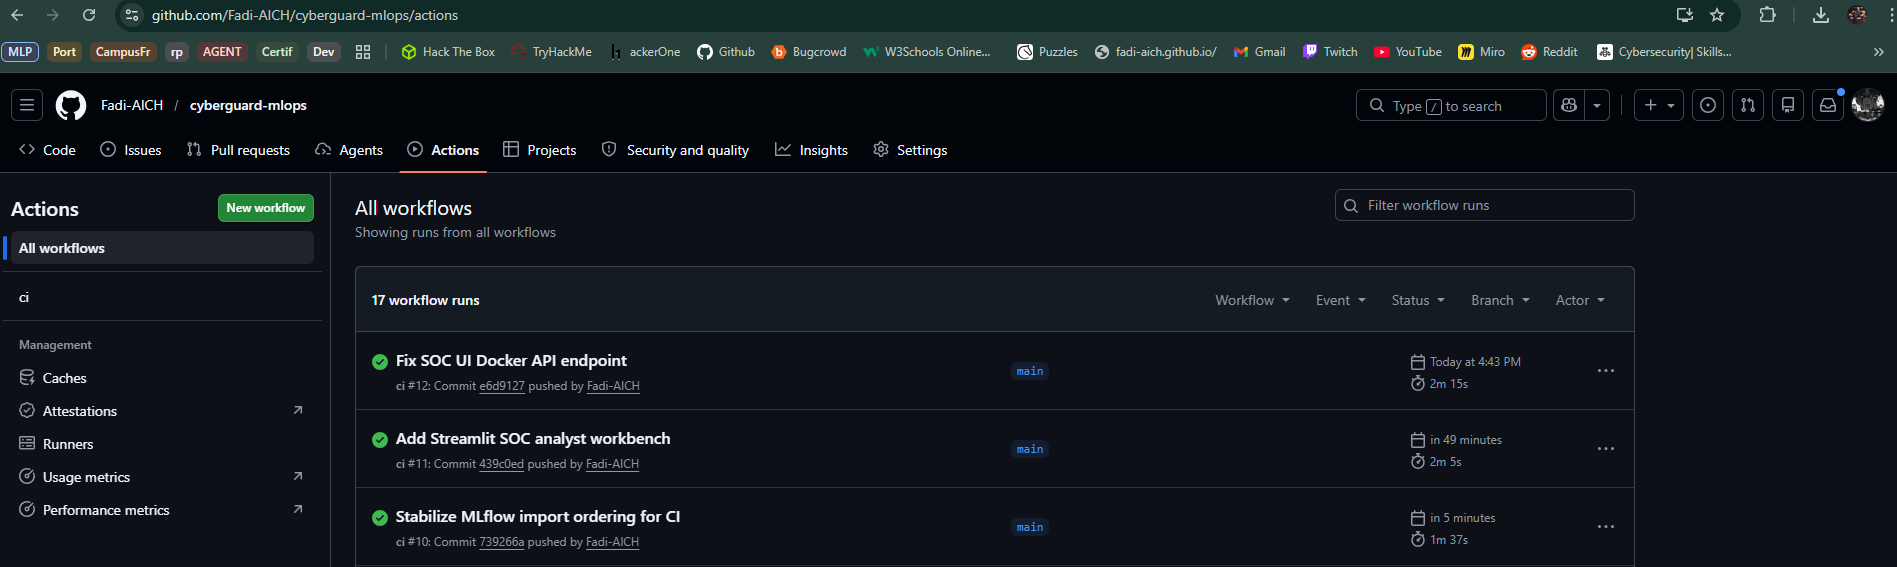1897x567 pixels.
Task: Open the TryHackMe bookmark
Action: click(551, 52)
